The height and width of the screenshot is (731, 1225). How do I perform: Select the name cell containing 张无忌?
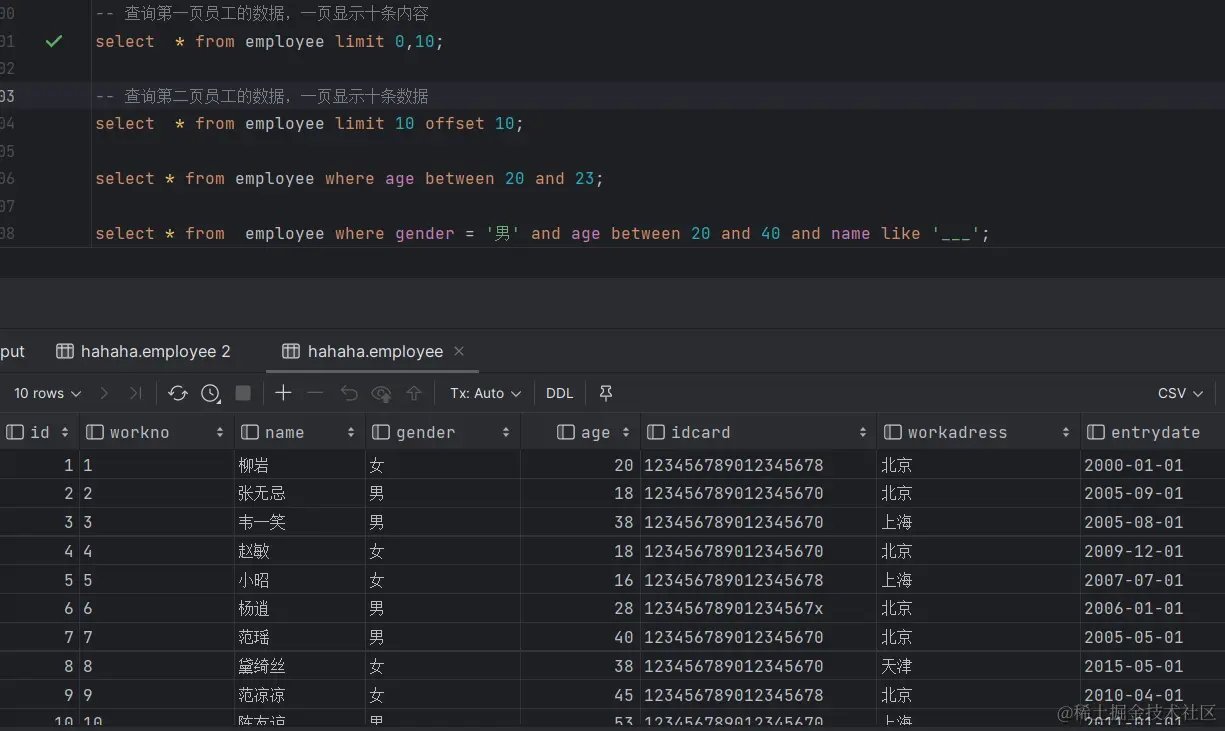pyautogui.click(x=262, y=493)
